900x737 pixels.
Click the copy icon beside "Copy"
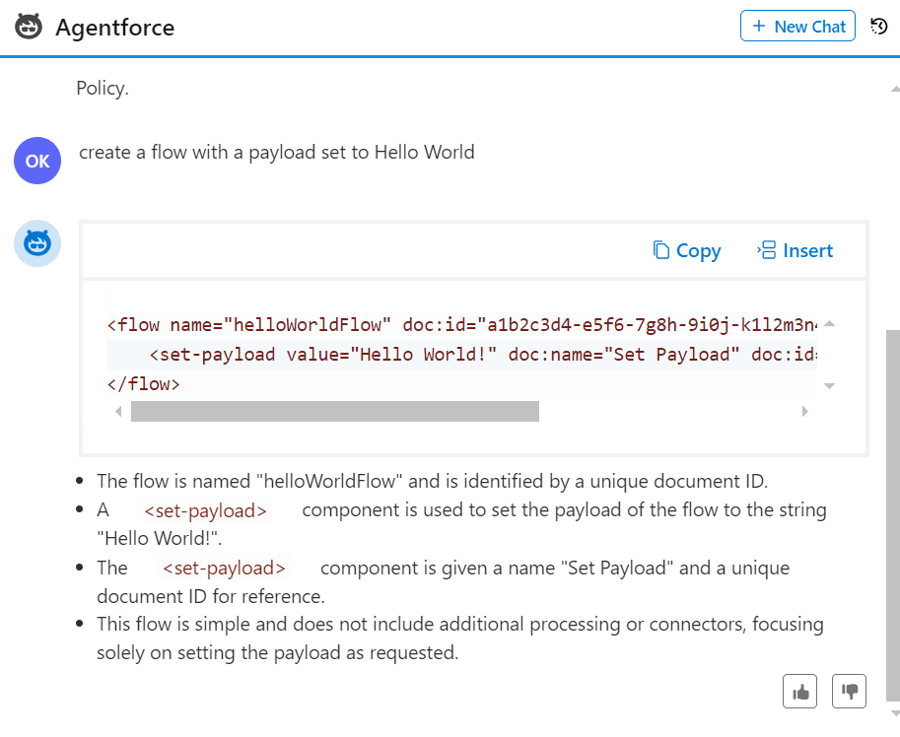pos(660,250)
